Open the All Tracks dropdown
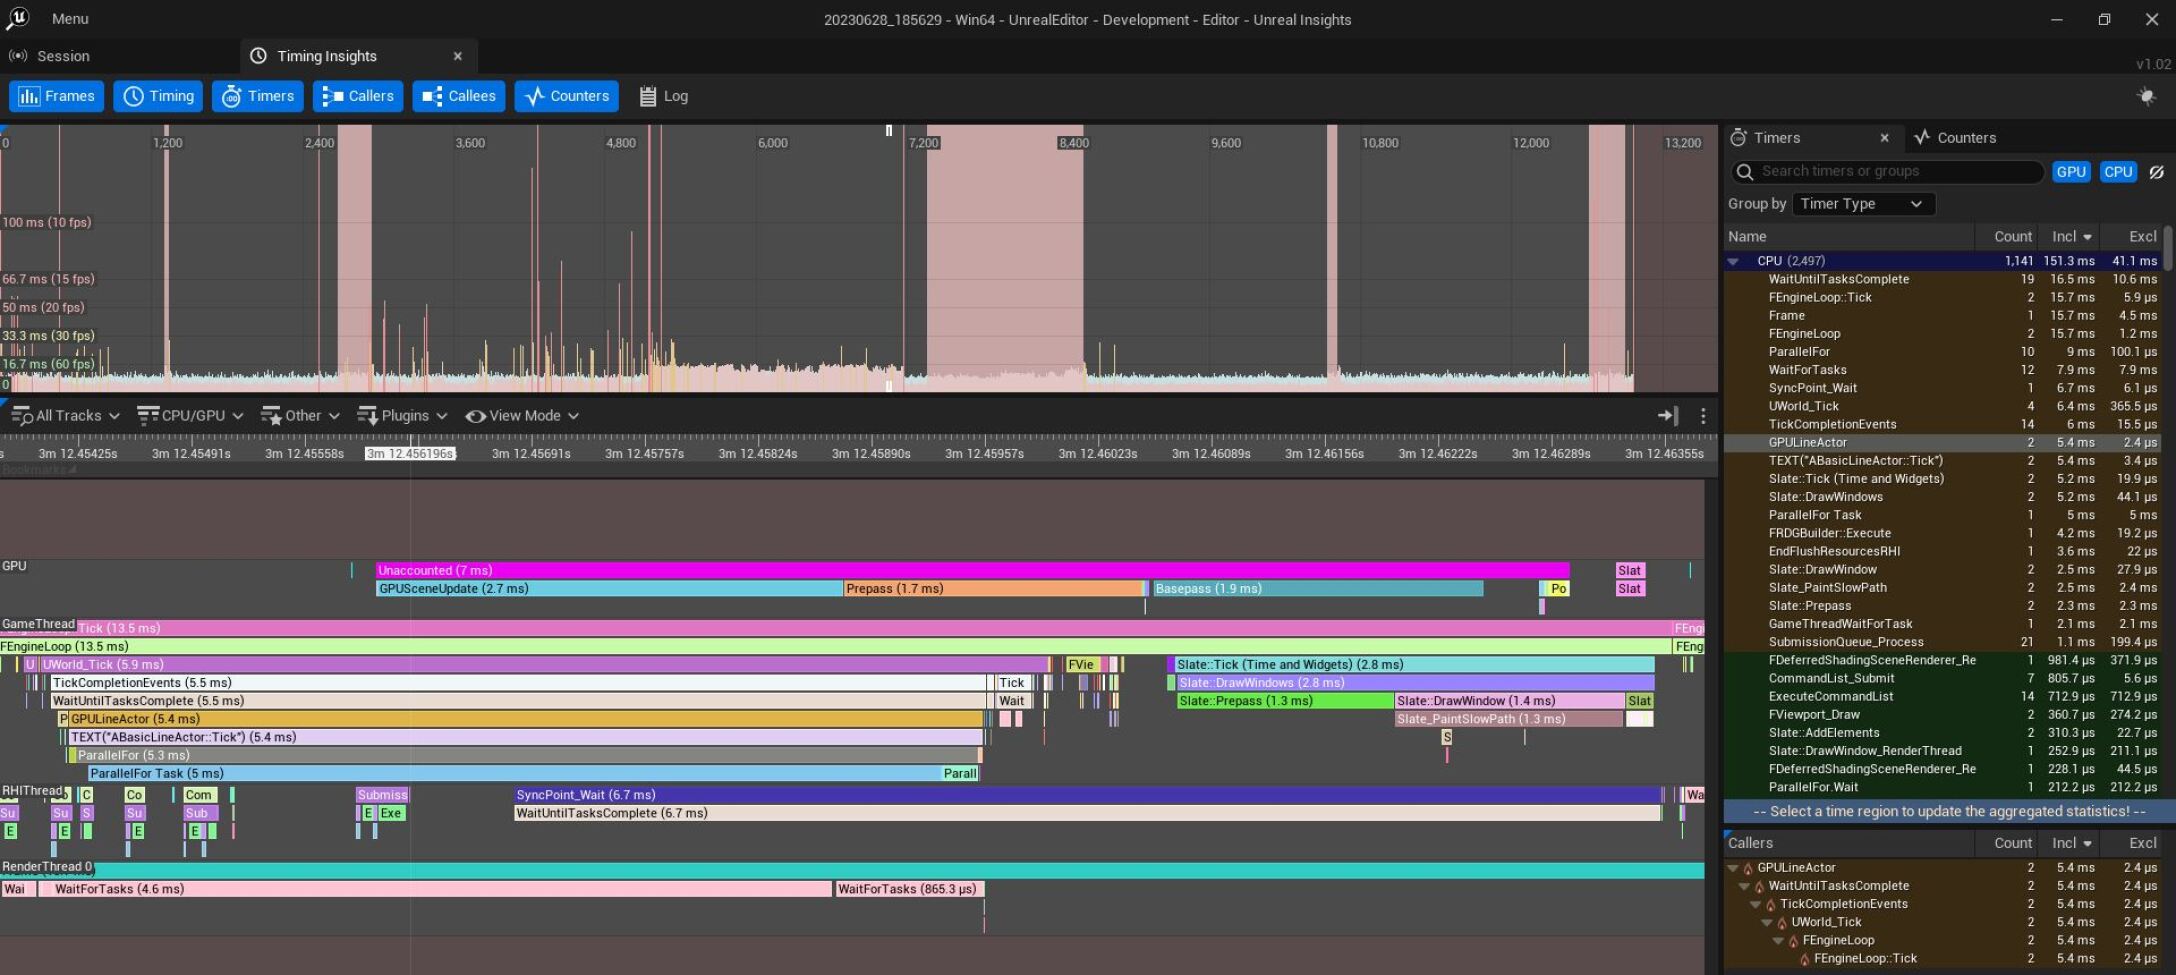Screen dimensions: 2176x975 pos(66,416)
